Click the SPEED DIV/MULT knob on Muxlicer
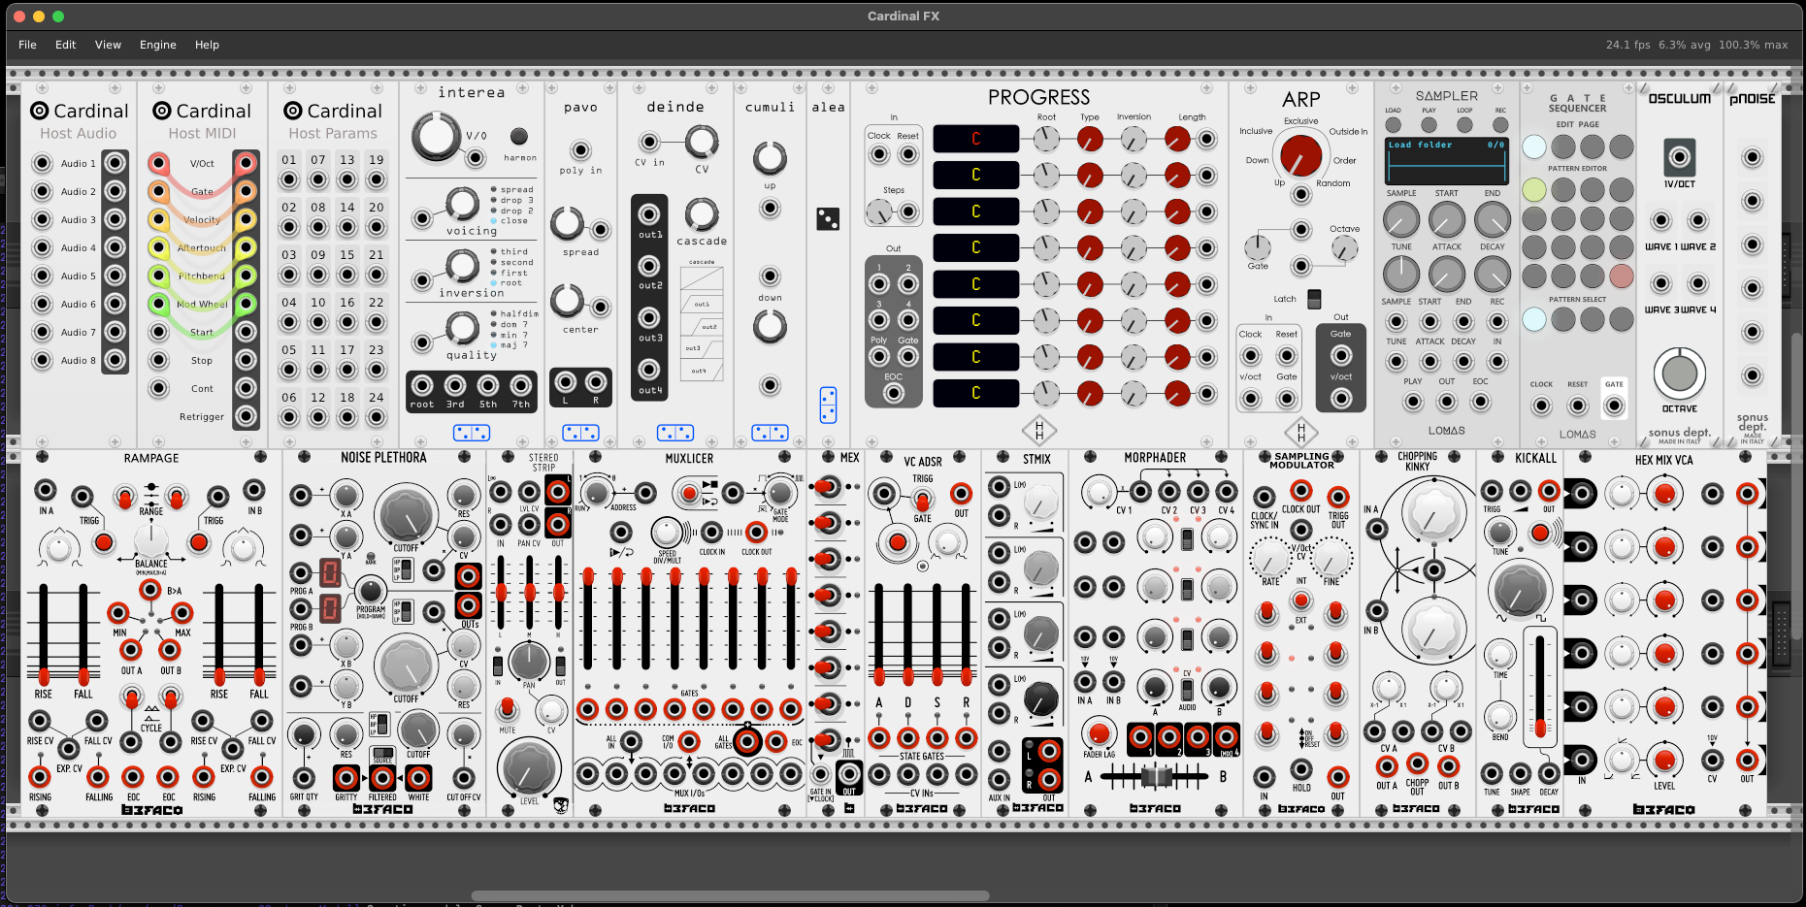Image resolution: width=1806 pixels, height=907 pixels. click(x=666, y=532)
